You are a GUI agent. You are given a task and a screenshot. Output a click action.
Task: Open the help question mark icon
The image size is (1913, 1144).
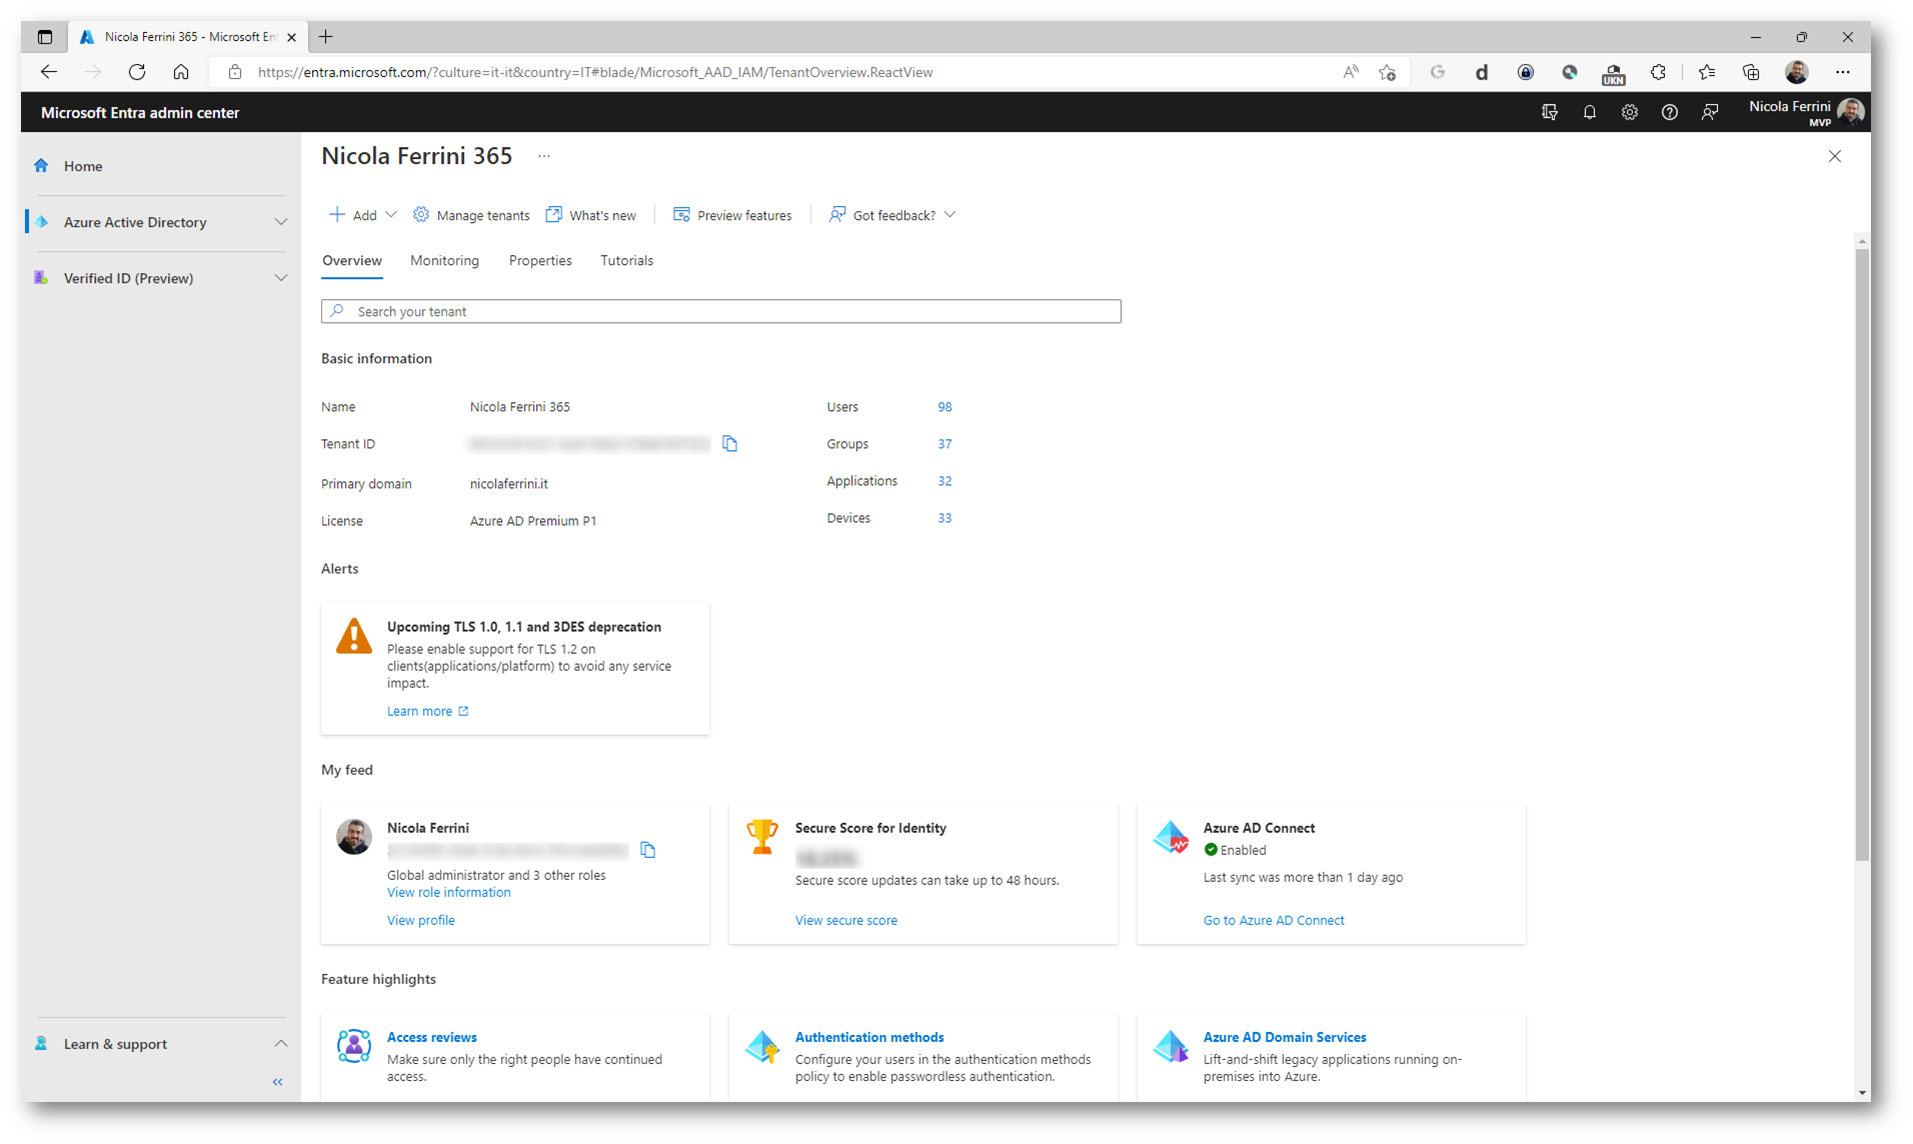click(x=1670, y=113)
